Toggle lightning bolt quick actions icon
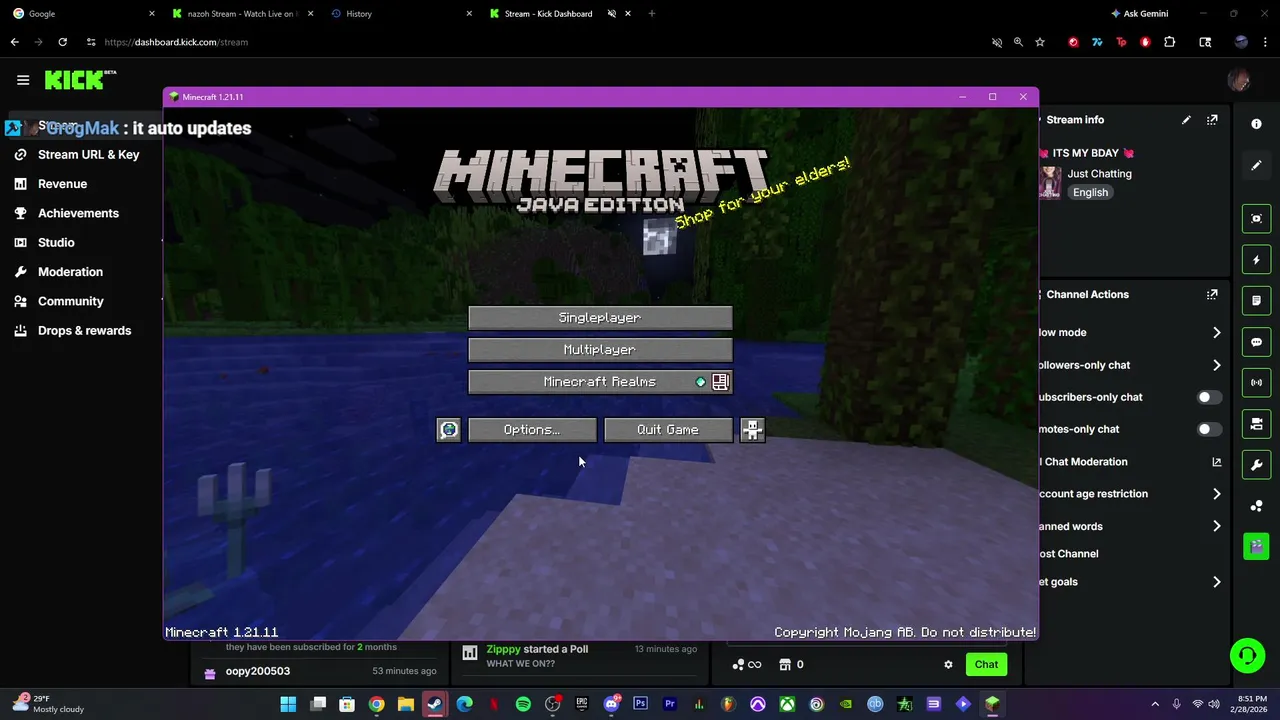The width and height of the screenshot is (1280, 720). coord(1256,260)
